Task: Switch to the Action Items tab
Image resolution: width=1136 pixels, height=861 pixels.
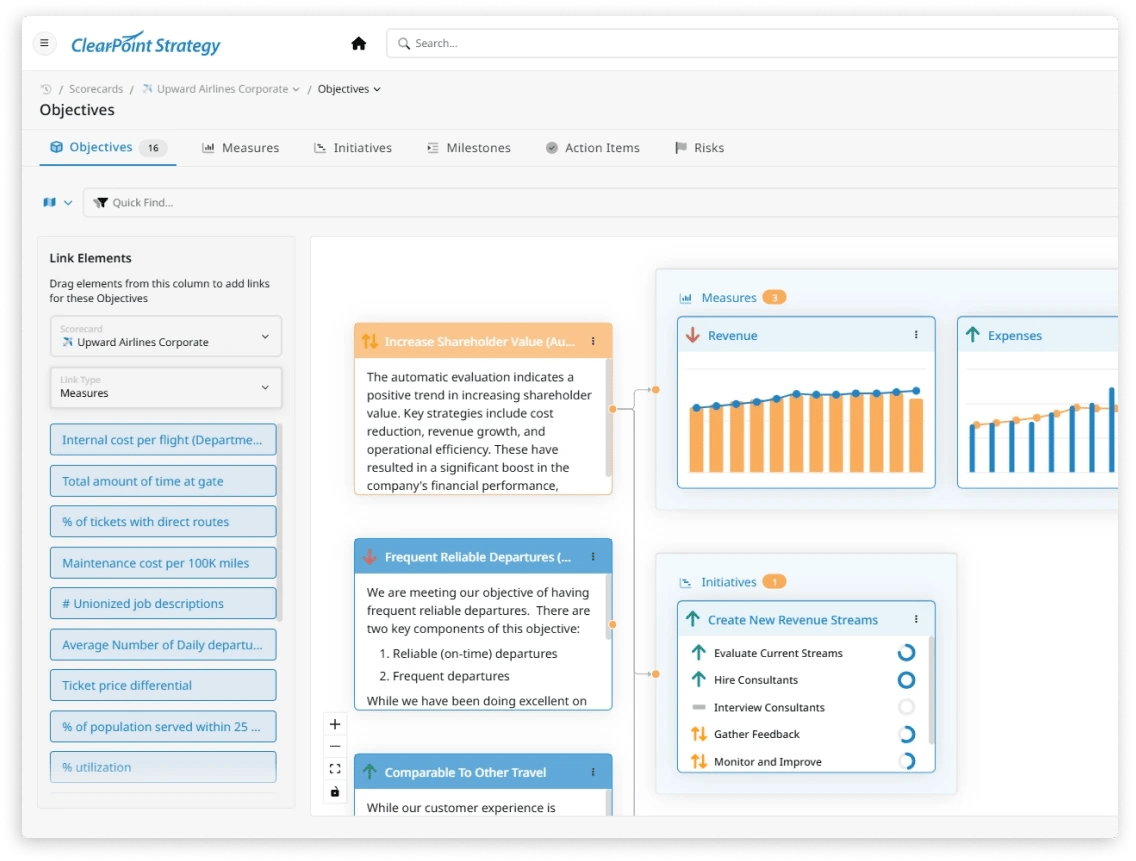Action: [x=593, y=148]
